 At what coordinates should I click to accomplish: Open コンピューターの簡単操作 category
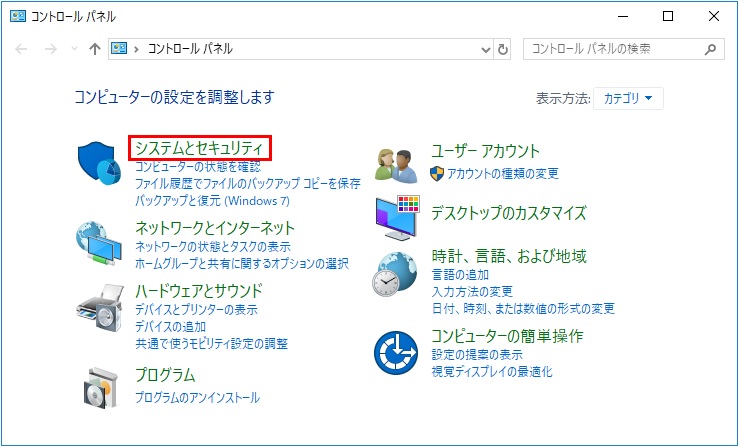point(507,336)
